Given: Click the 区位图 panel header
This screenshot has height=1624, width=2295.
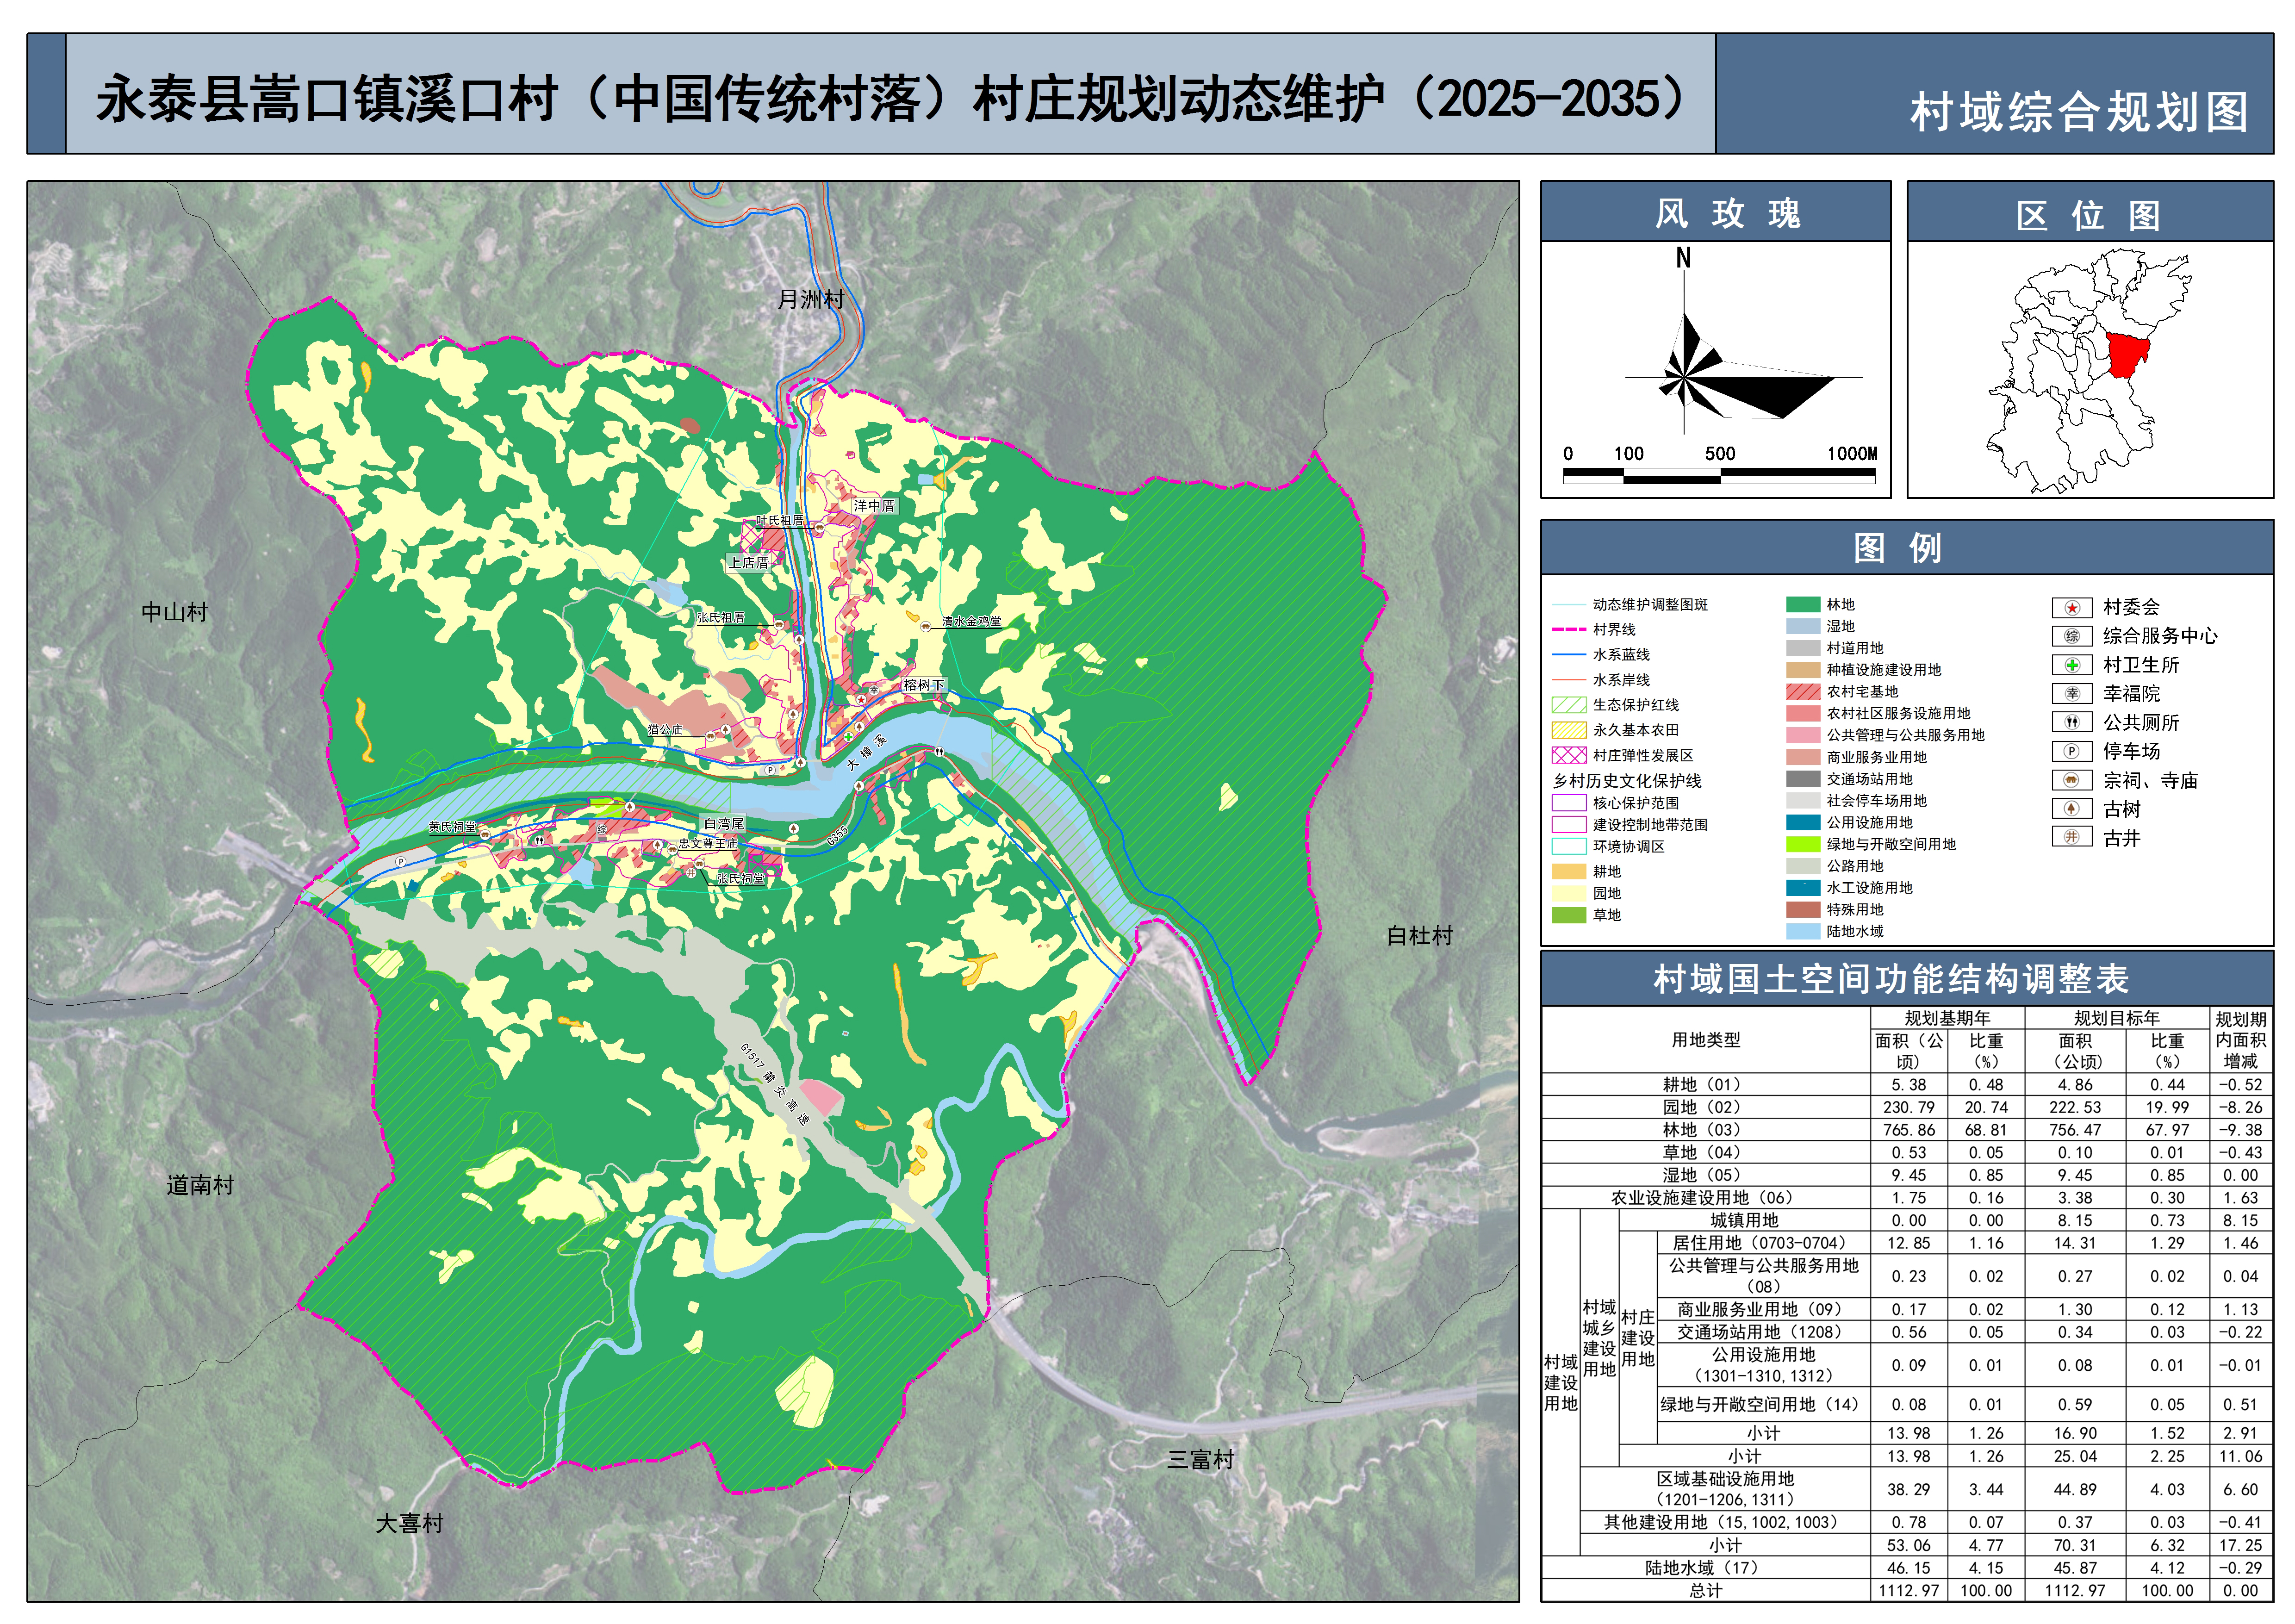Looking at the screenshot, I should tap(2089, 213).
